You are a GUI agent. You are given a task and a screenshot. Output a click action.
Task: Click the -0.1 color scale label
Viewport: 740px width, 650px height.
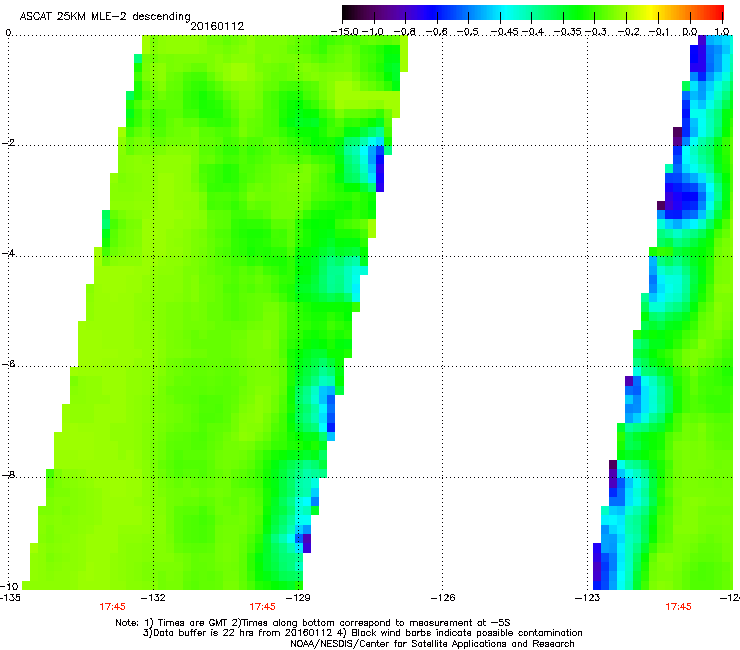[x=659, y=32]
